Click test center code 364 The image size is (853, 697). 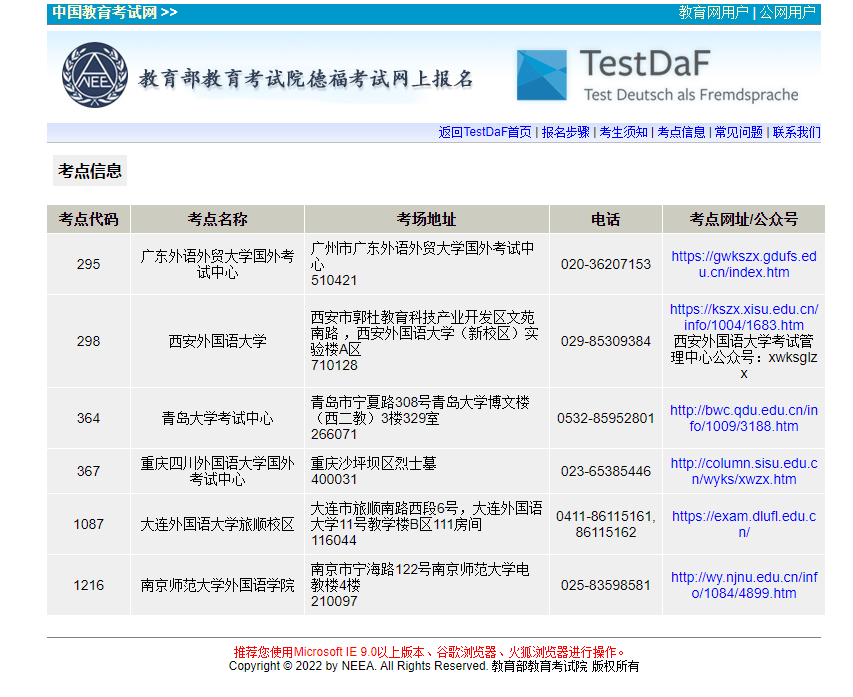tap(89, 418)
